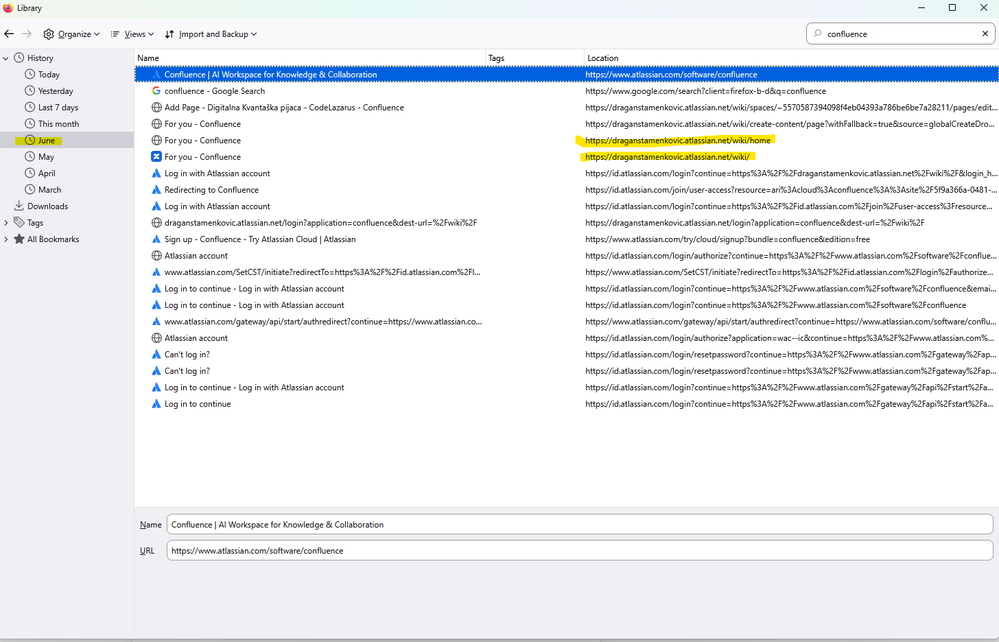This screenshot has width=999, height=642.
Task: Click the Firefox logo in title bar
Action: click(x=8, y=8)
